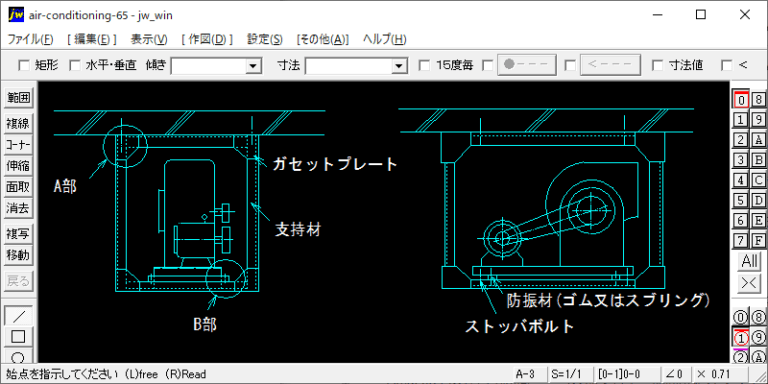Enable the 矩形 rectangle checkbox
The height and width of the screenshot is (384, 768).
click(24, 65)
